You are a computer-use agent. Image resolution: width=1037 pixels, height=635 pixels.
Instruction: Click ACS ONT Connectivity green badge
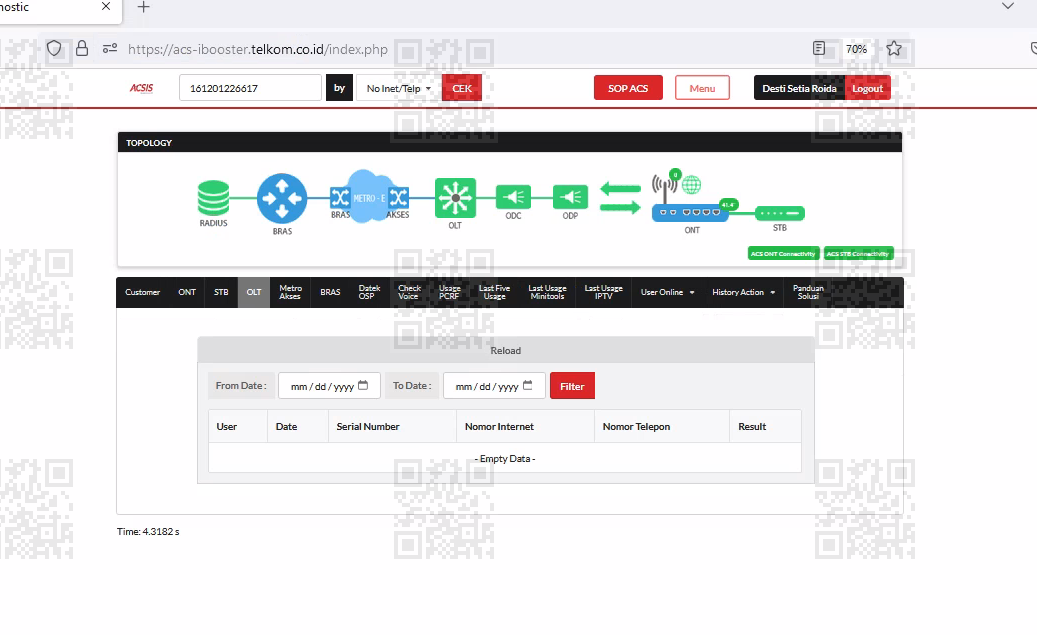784,253
